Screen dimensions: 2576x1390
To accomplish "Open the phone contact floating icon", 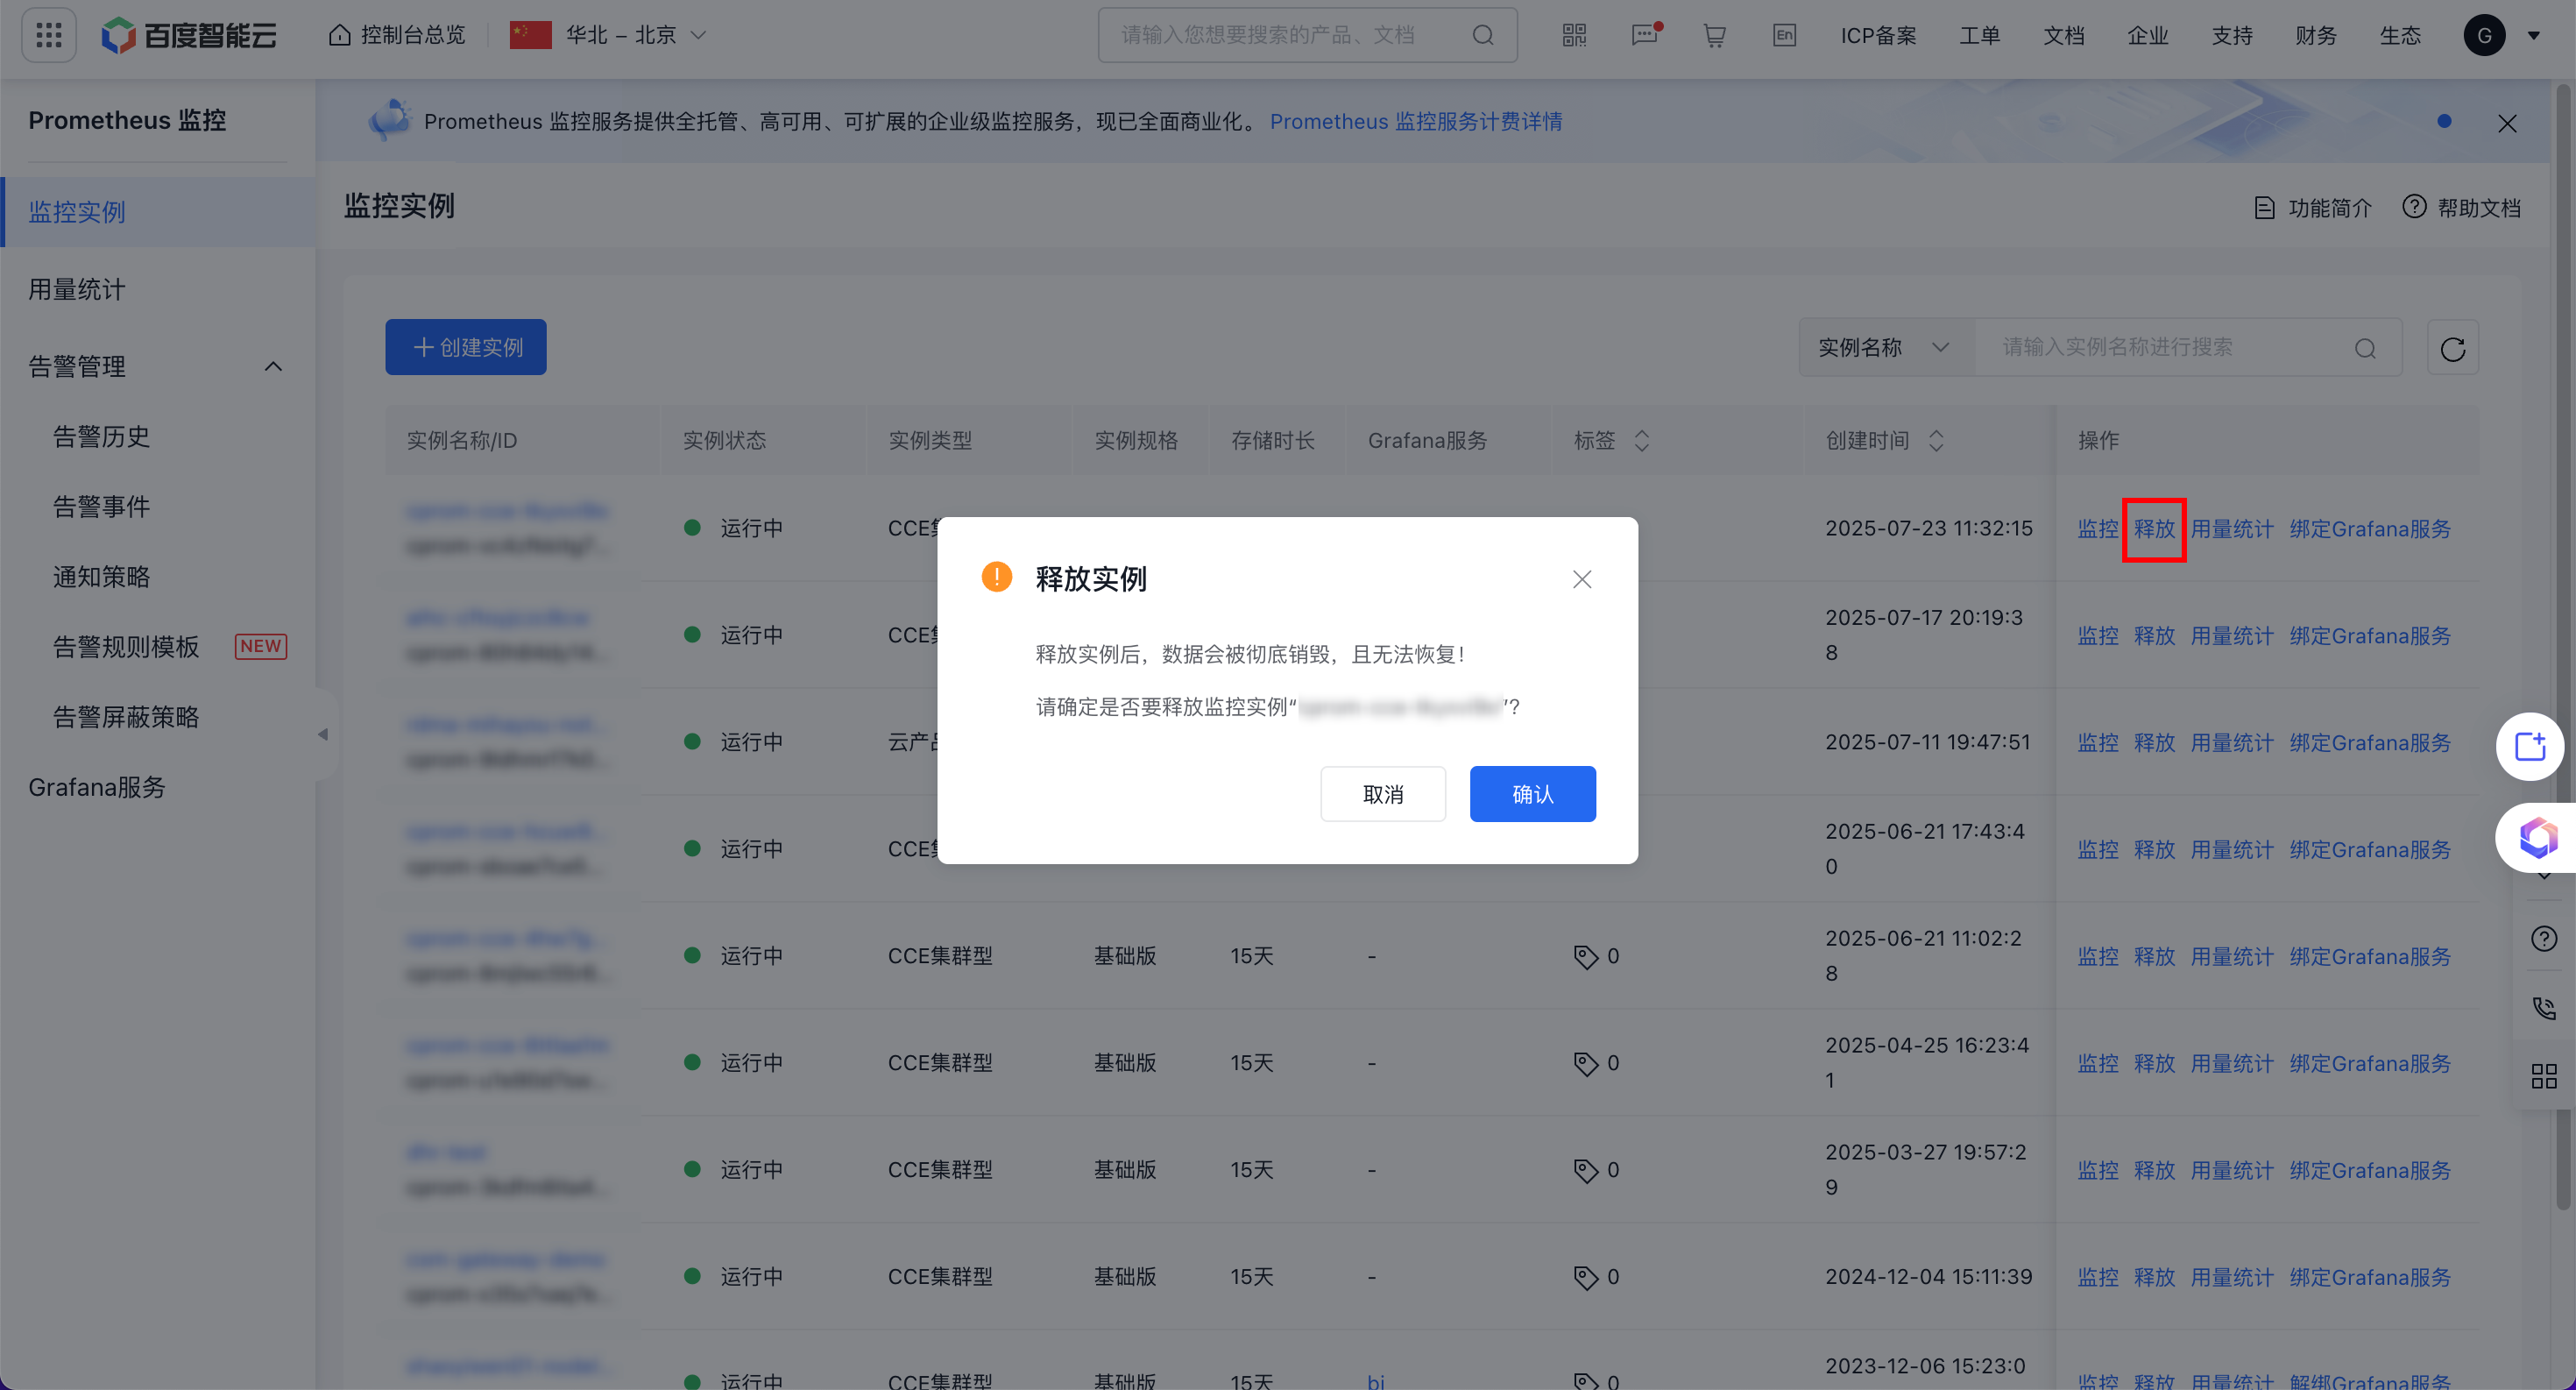I will 2544,1007.
